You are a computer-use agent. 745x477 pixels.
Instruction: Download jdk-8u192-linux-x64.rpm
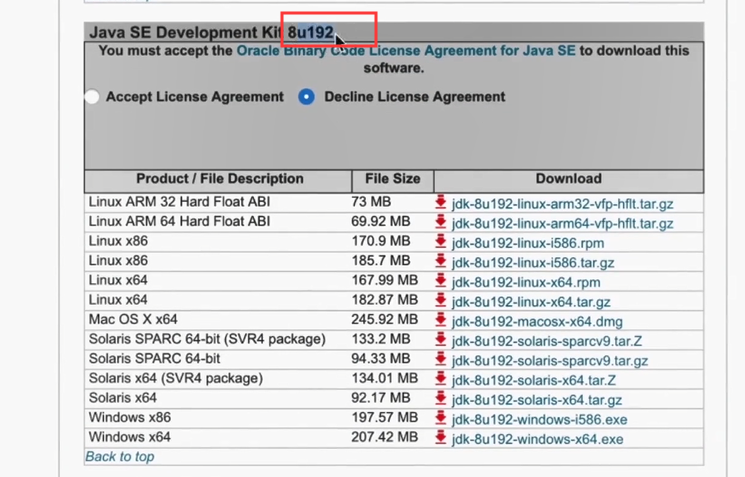pyautogui.click(x=526, y=282)
